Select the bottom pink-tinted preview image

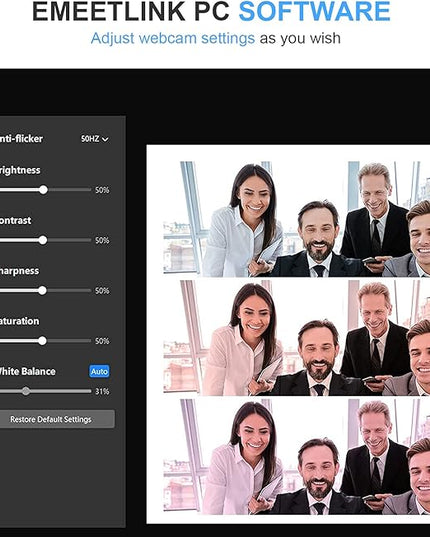tap(296, 457)
